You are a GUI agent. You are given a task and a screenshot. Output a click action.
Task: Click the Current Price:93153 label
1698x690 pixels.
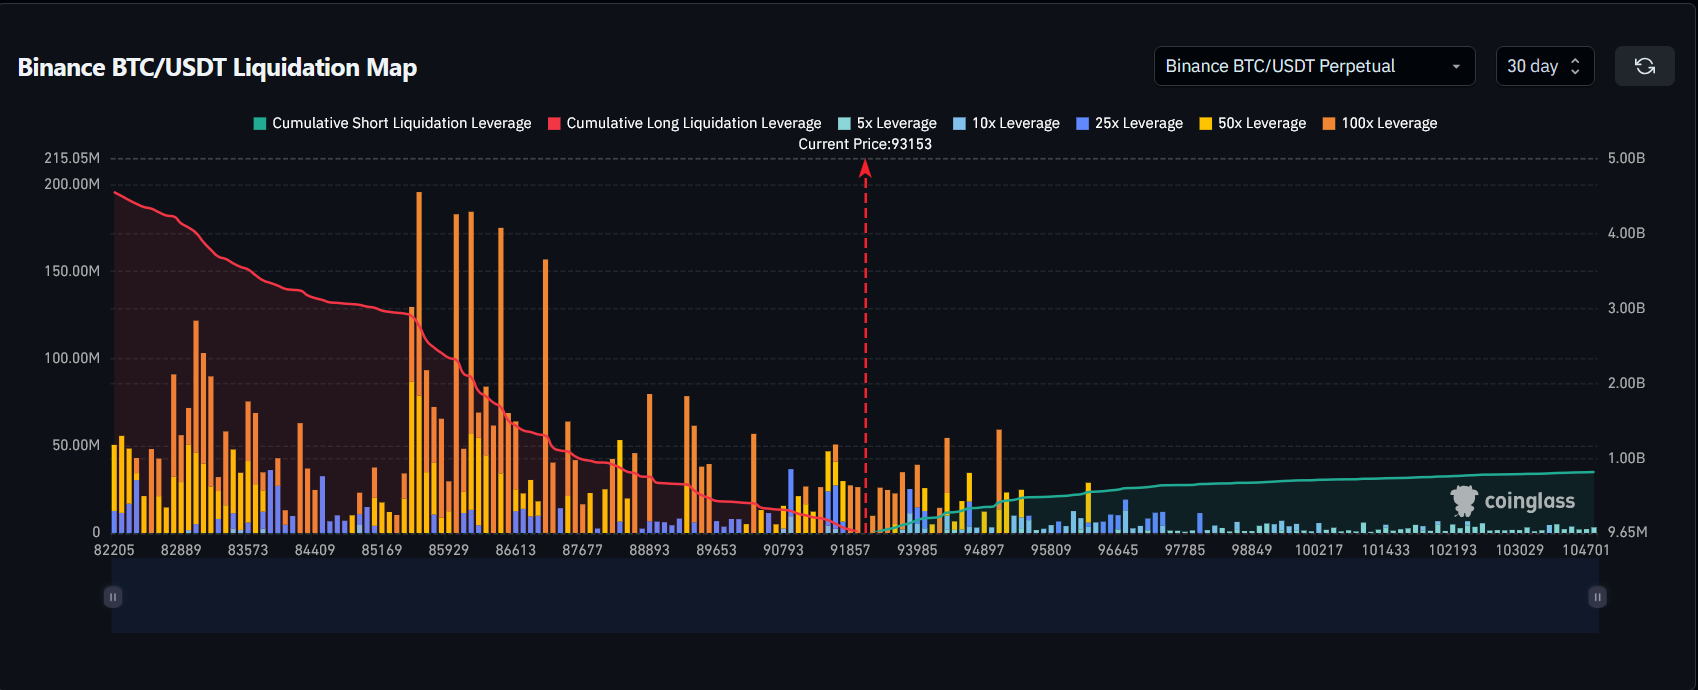click(865, 144)
